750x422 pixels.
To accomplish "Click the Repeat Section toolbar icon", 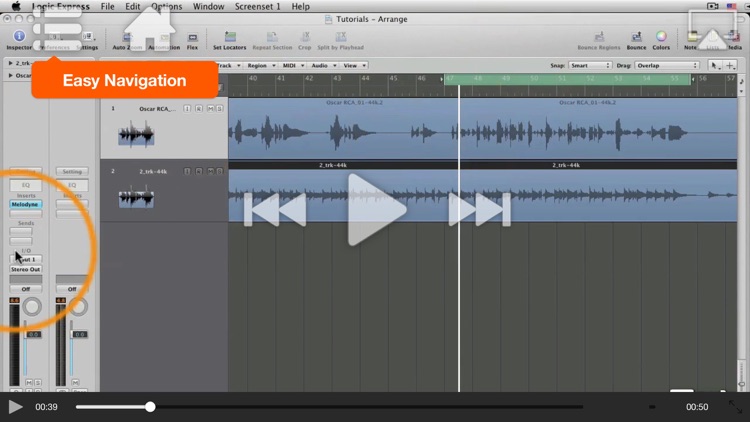I will click(272, 40).
